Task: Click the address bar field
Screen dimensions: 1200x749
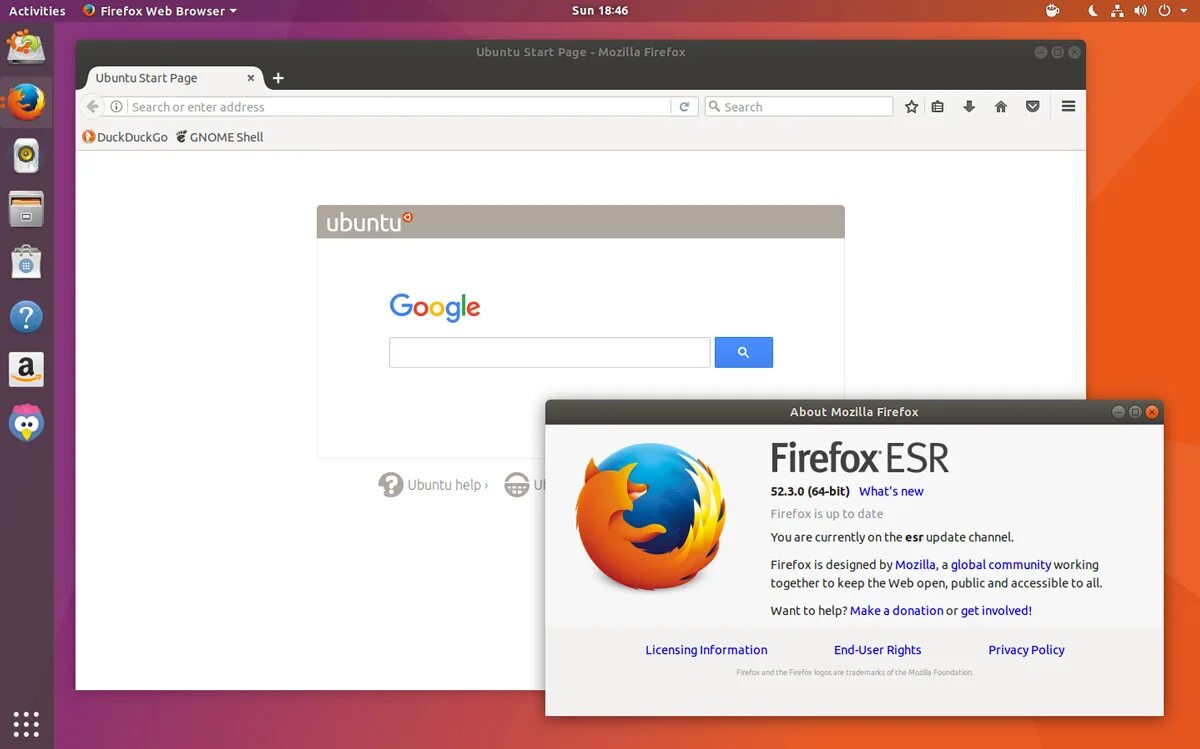Action: point(400,106)
